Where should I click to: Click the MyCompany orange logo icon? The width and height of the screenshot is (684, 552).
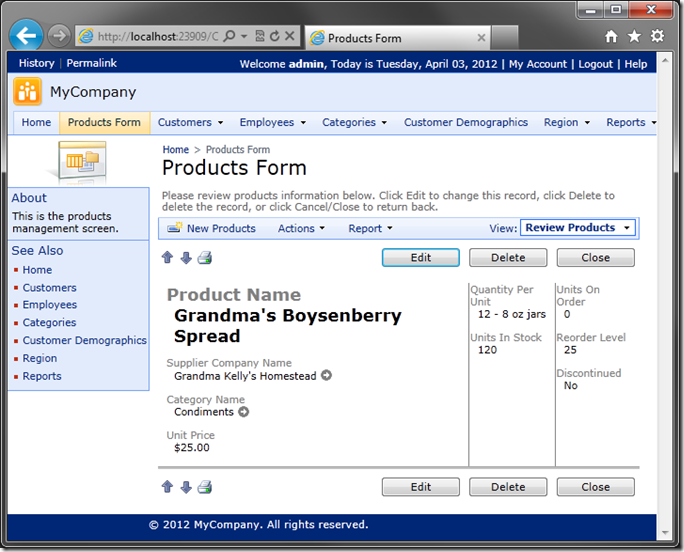click(x=27, y=92)
